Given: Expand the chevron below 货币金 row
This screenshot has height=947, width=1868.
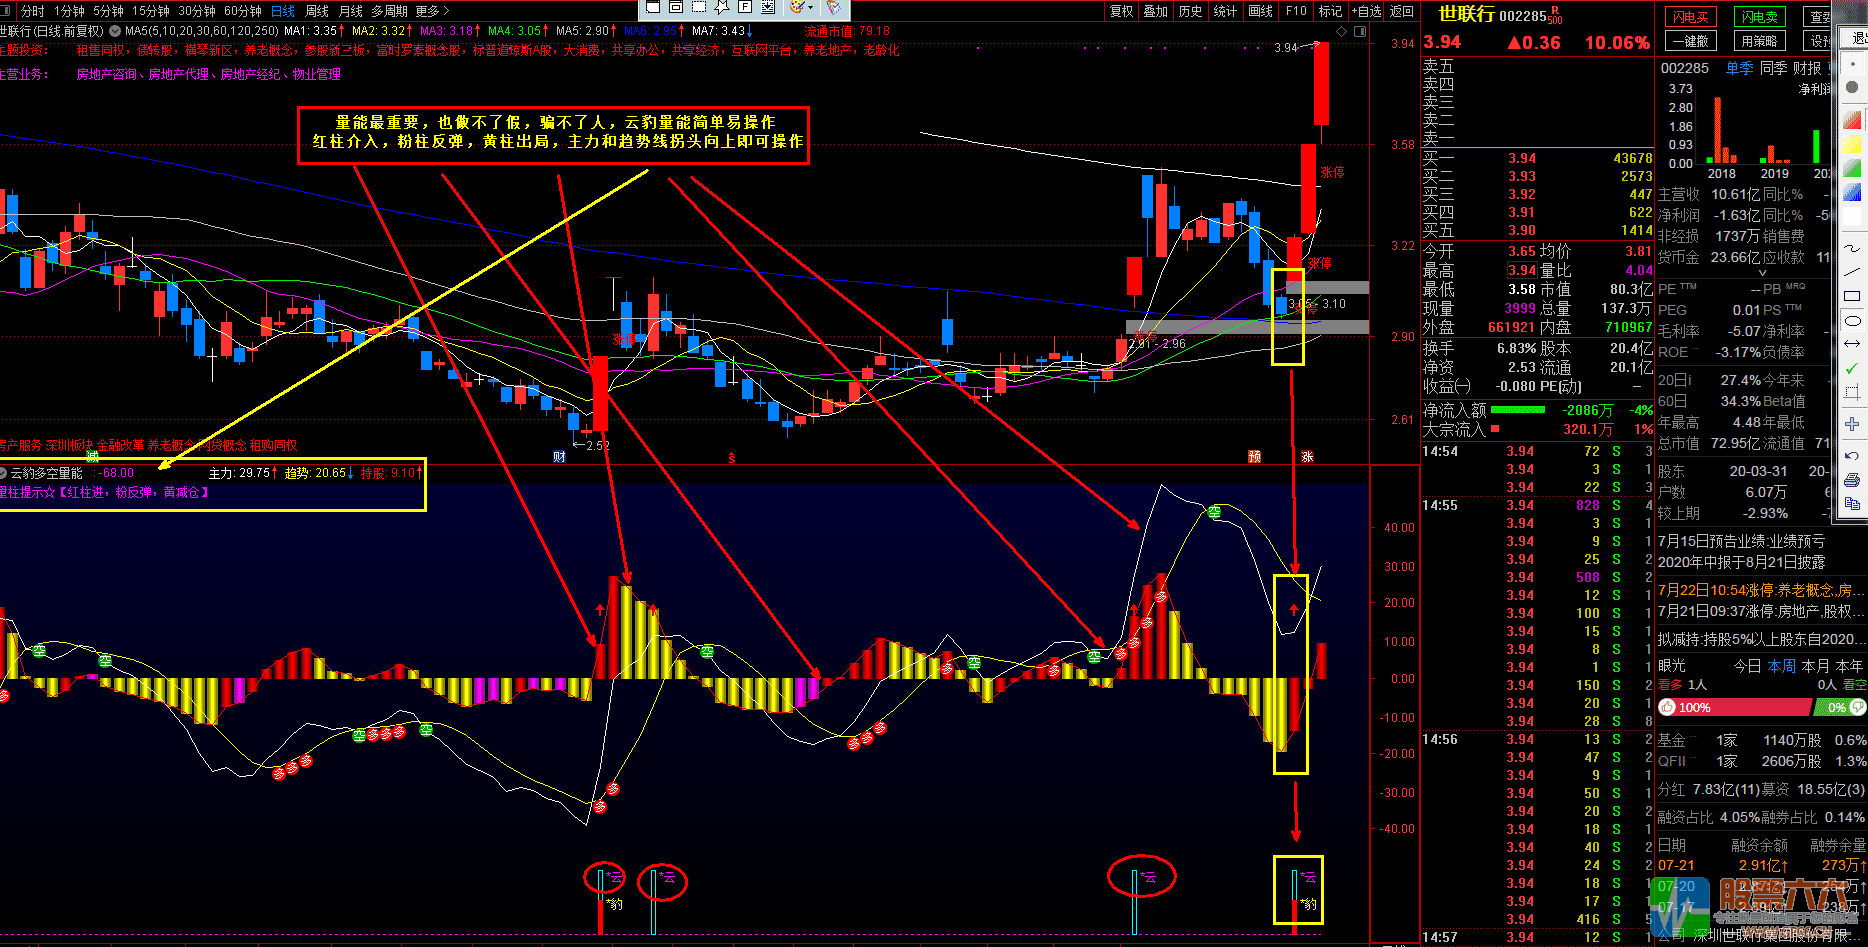Looking at the screenshot, I should [1763, 272].
